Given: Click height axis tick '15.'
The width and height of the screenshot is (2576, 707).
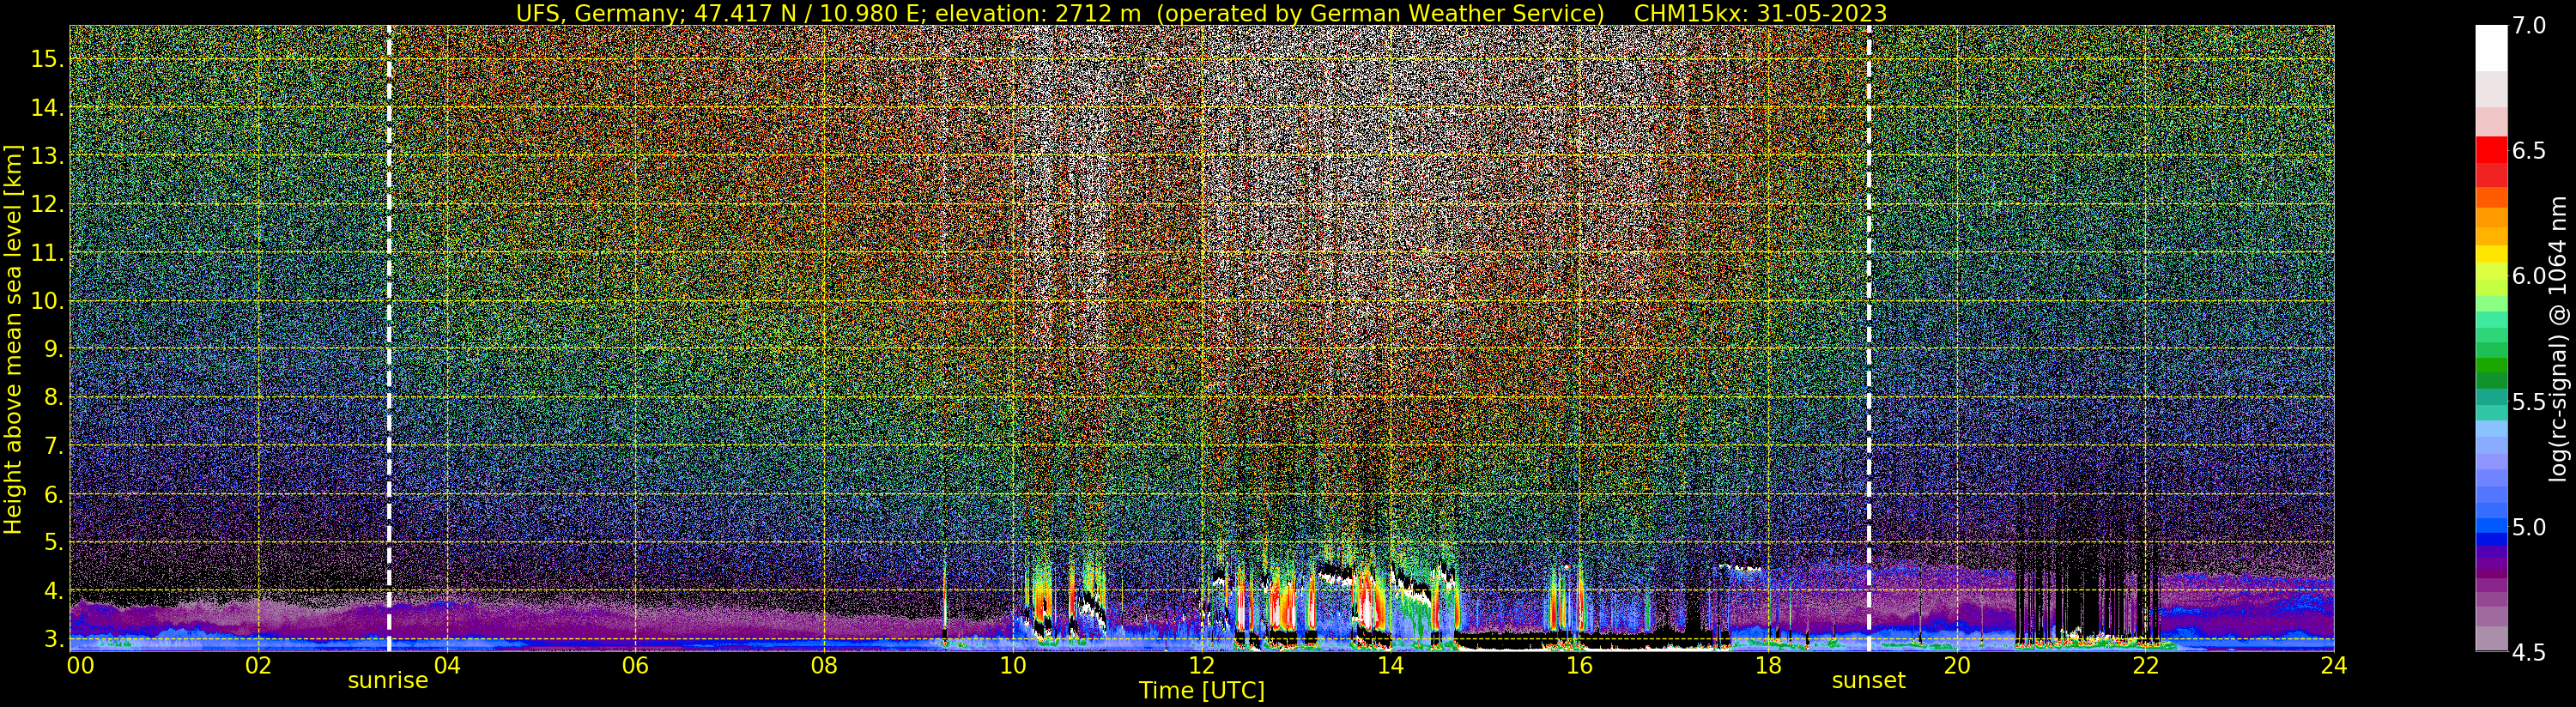Looking at the screenshot, I should click(x=46, y=59).
